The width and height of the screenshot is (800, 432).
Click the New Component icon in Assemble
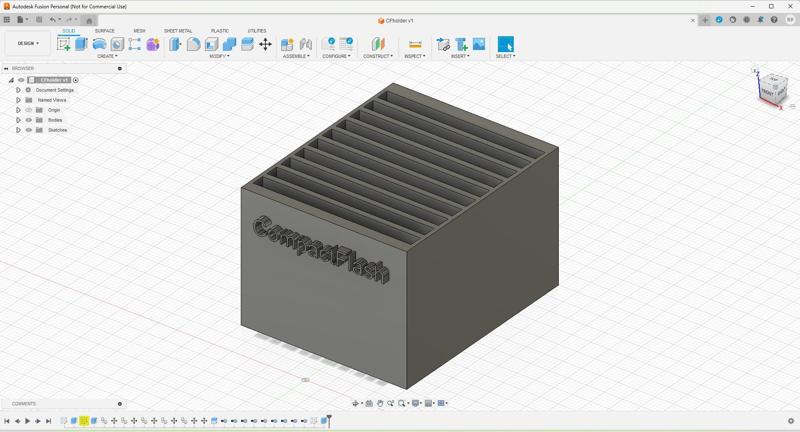point(287,44)
